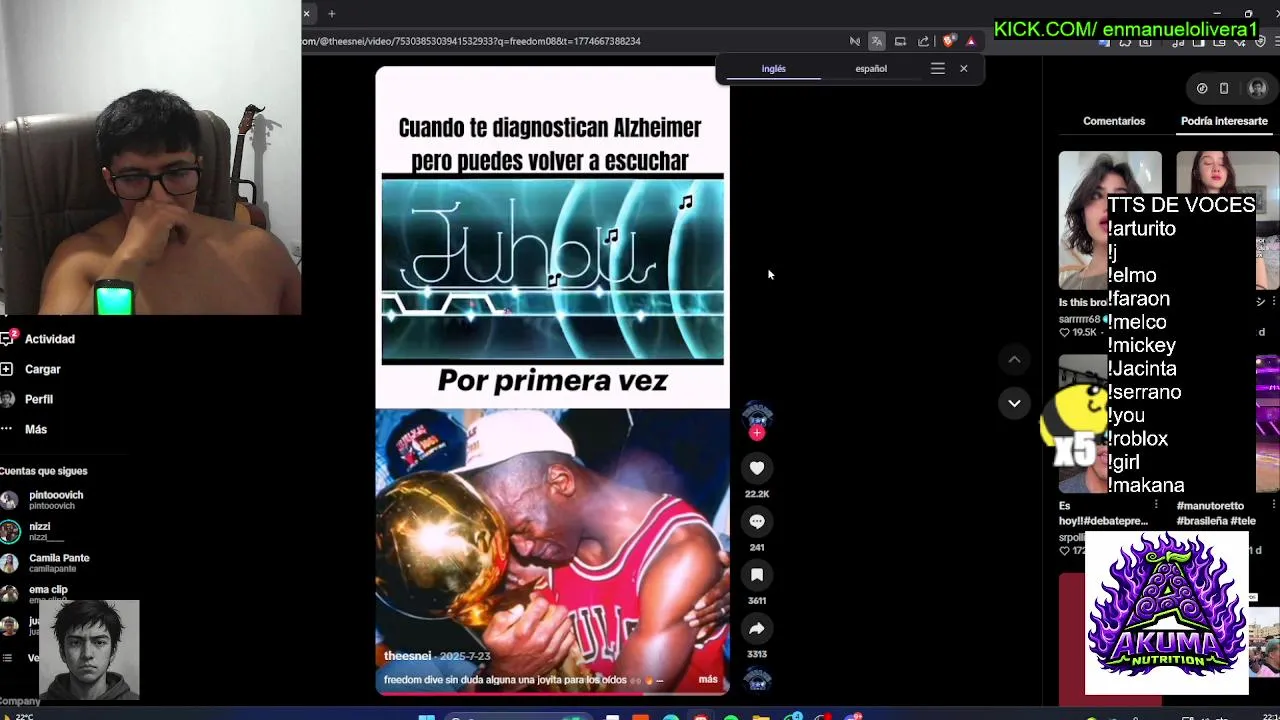Screen dimensions: 1280x720
Task: Open the spinning sound disc below share
Action: point(757,680)
